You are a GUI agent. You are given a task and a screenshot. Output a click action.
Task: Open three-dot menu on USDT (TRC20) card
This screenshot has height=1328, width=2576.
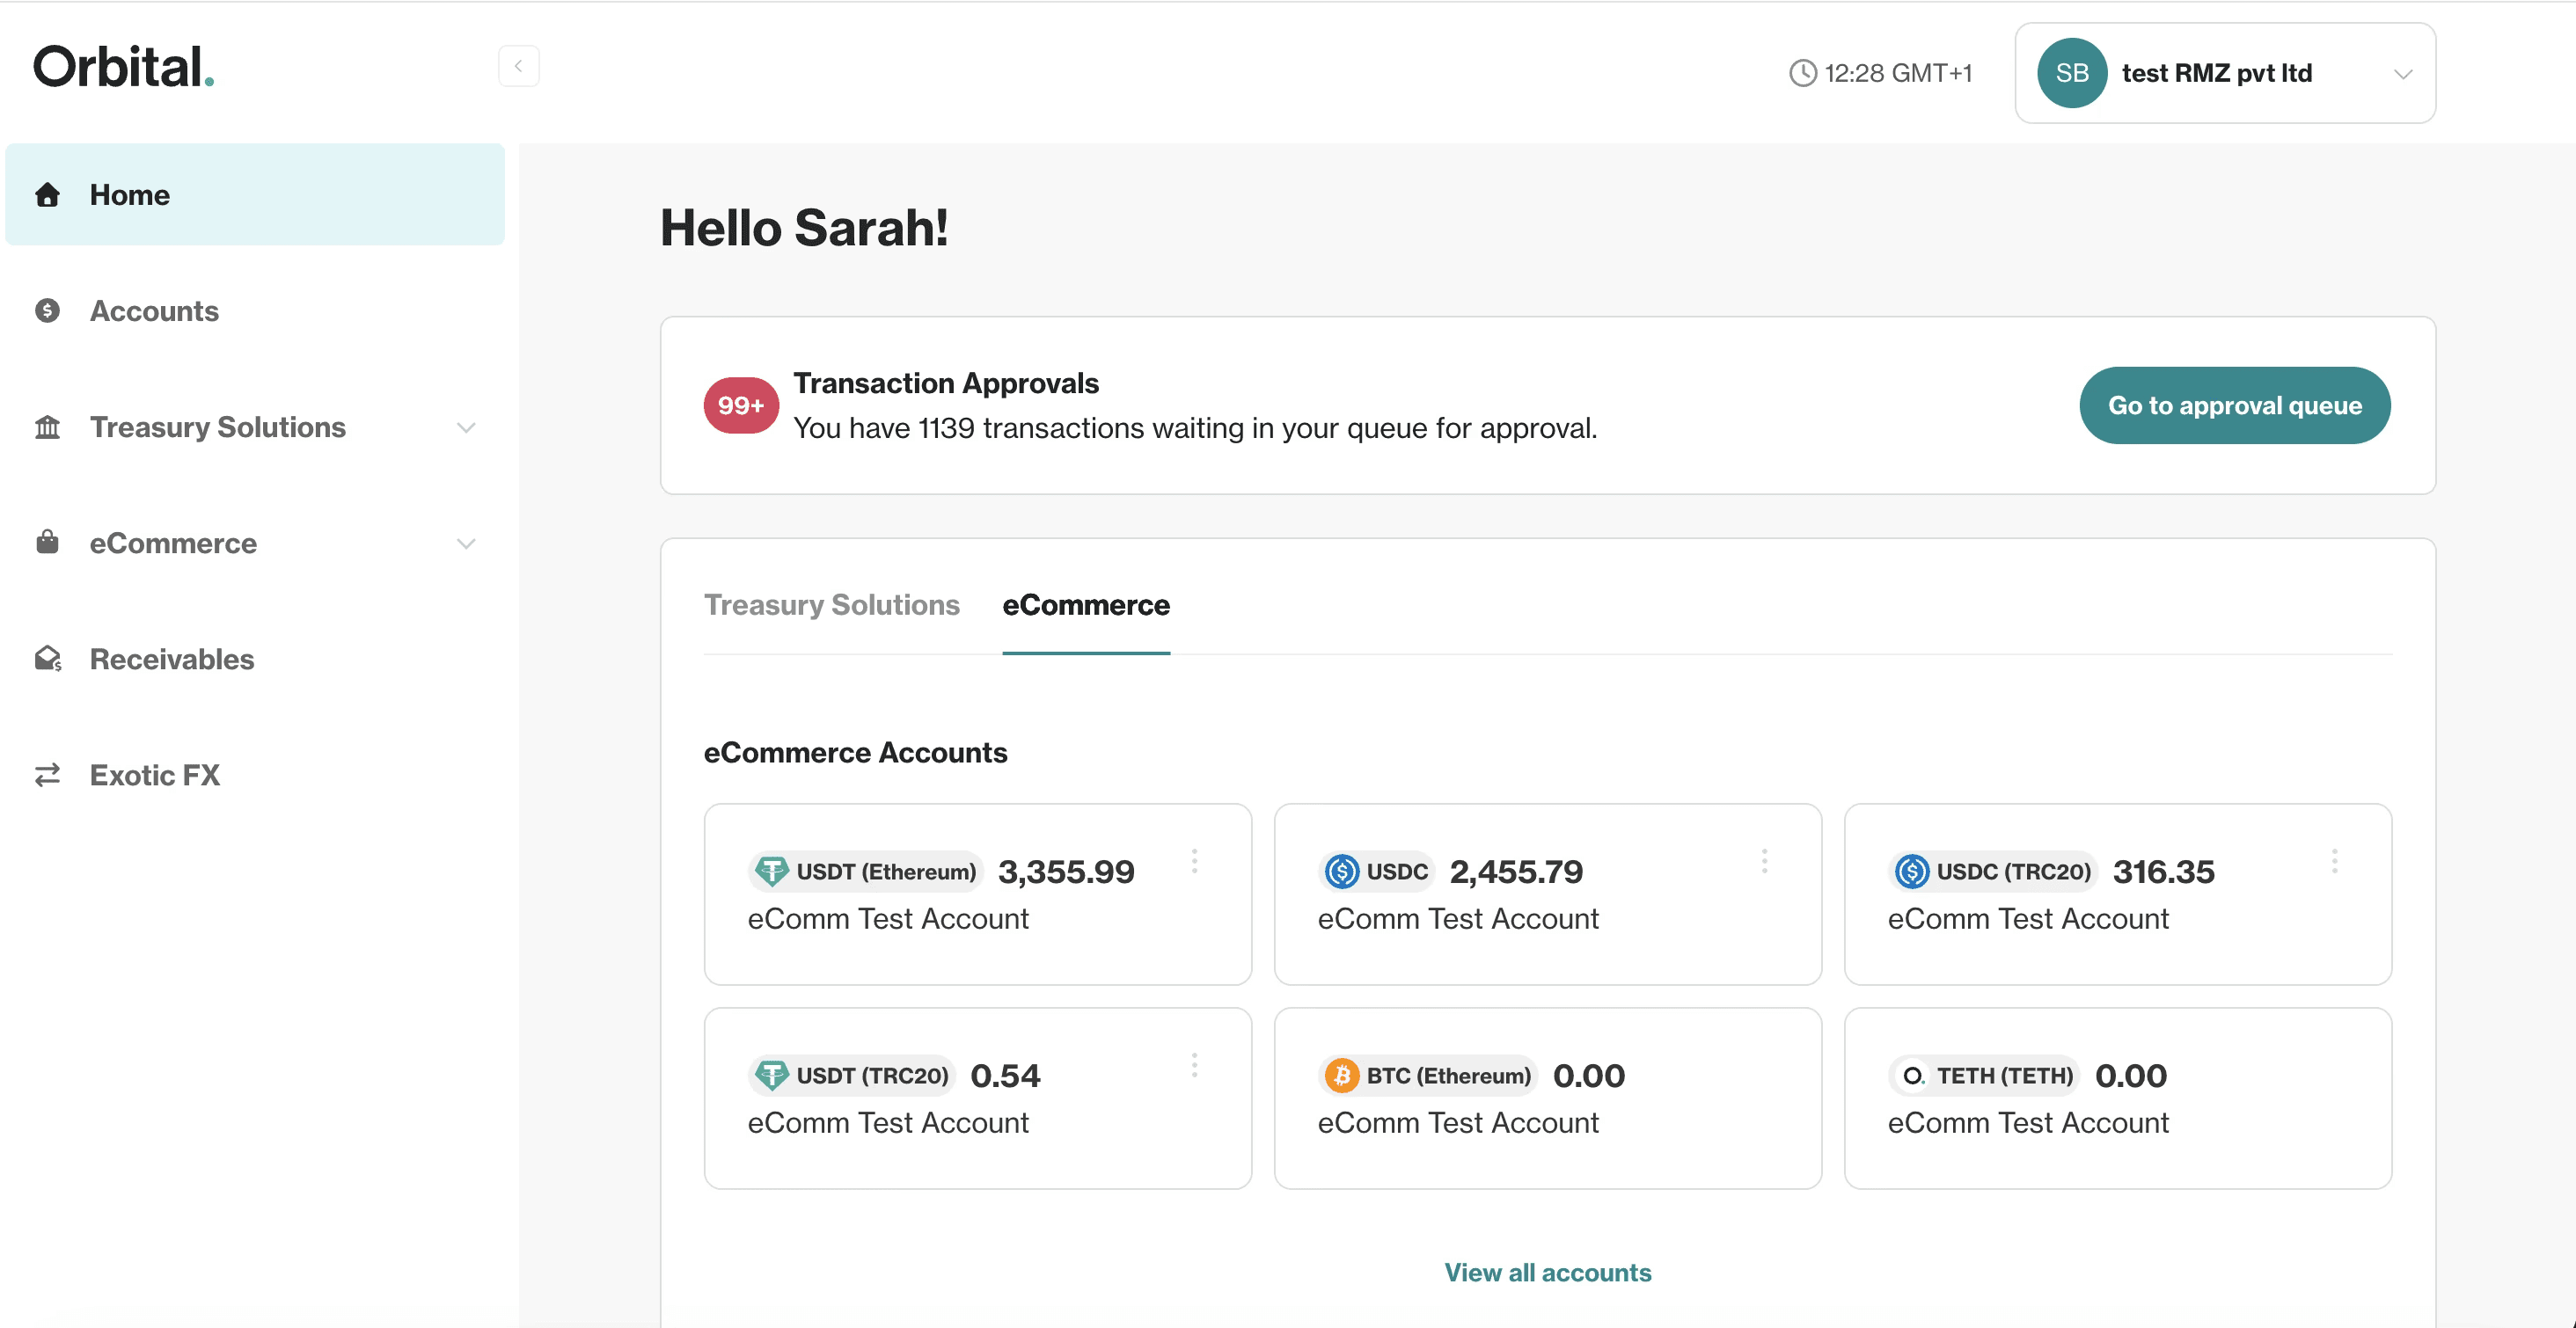pos(1194,1065)
